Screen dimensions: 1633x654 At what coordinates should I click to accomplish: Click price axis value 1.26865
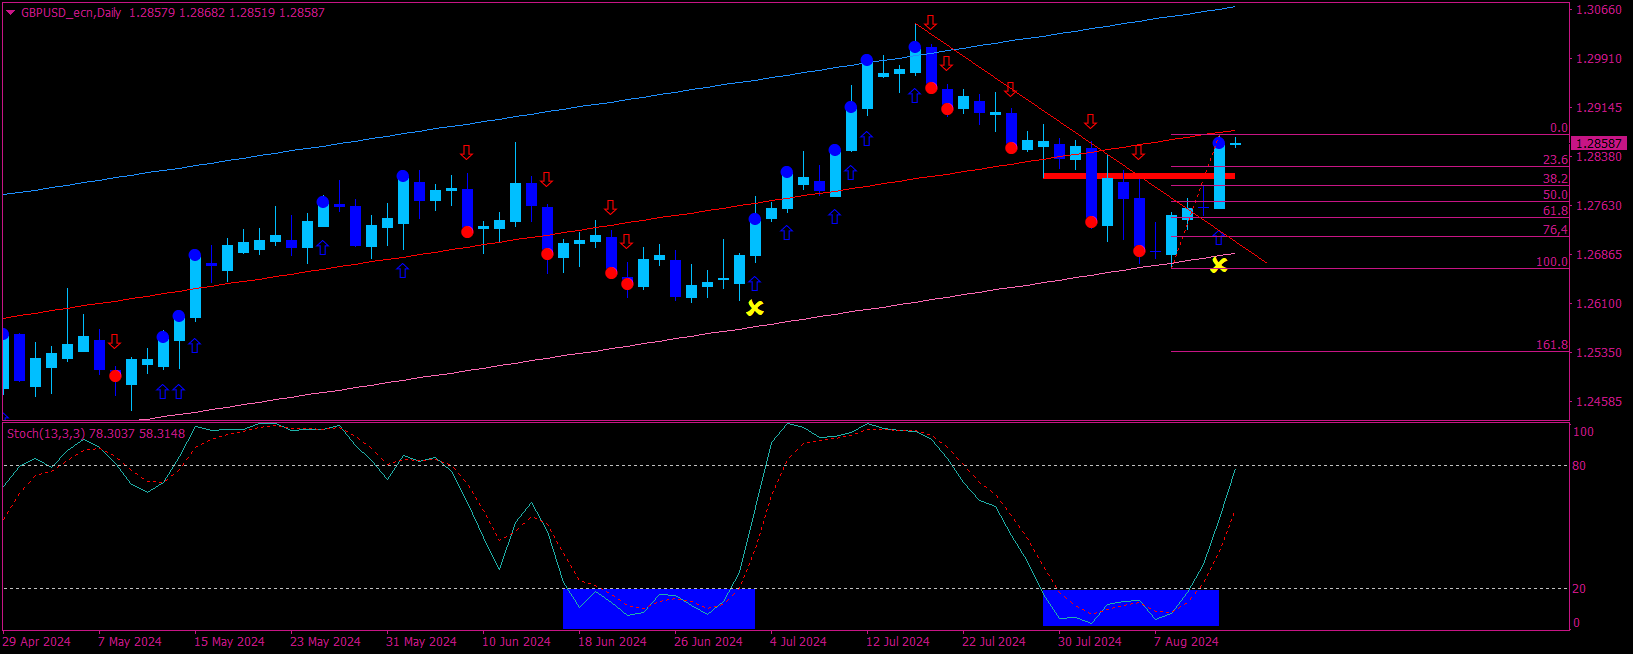tap(1599, 255)
